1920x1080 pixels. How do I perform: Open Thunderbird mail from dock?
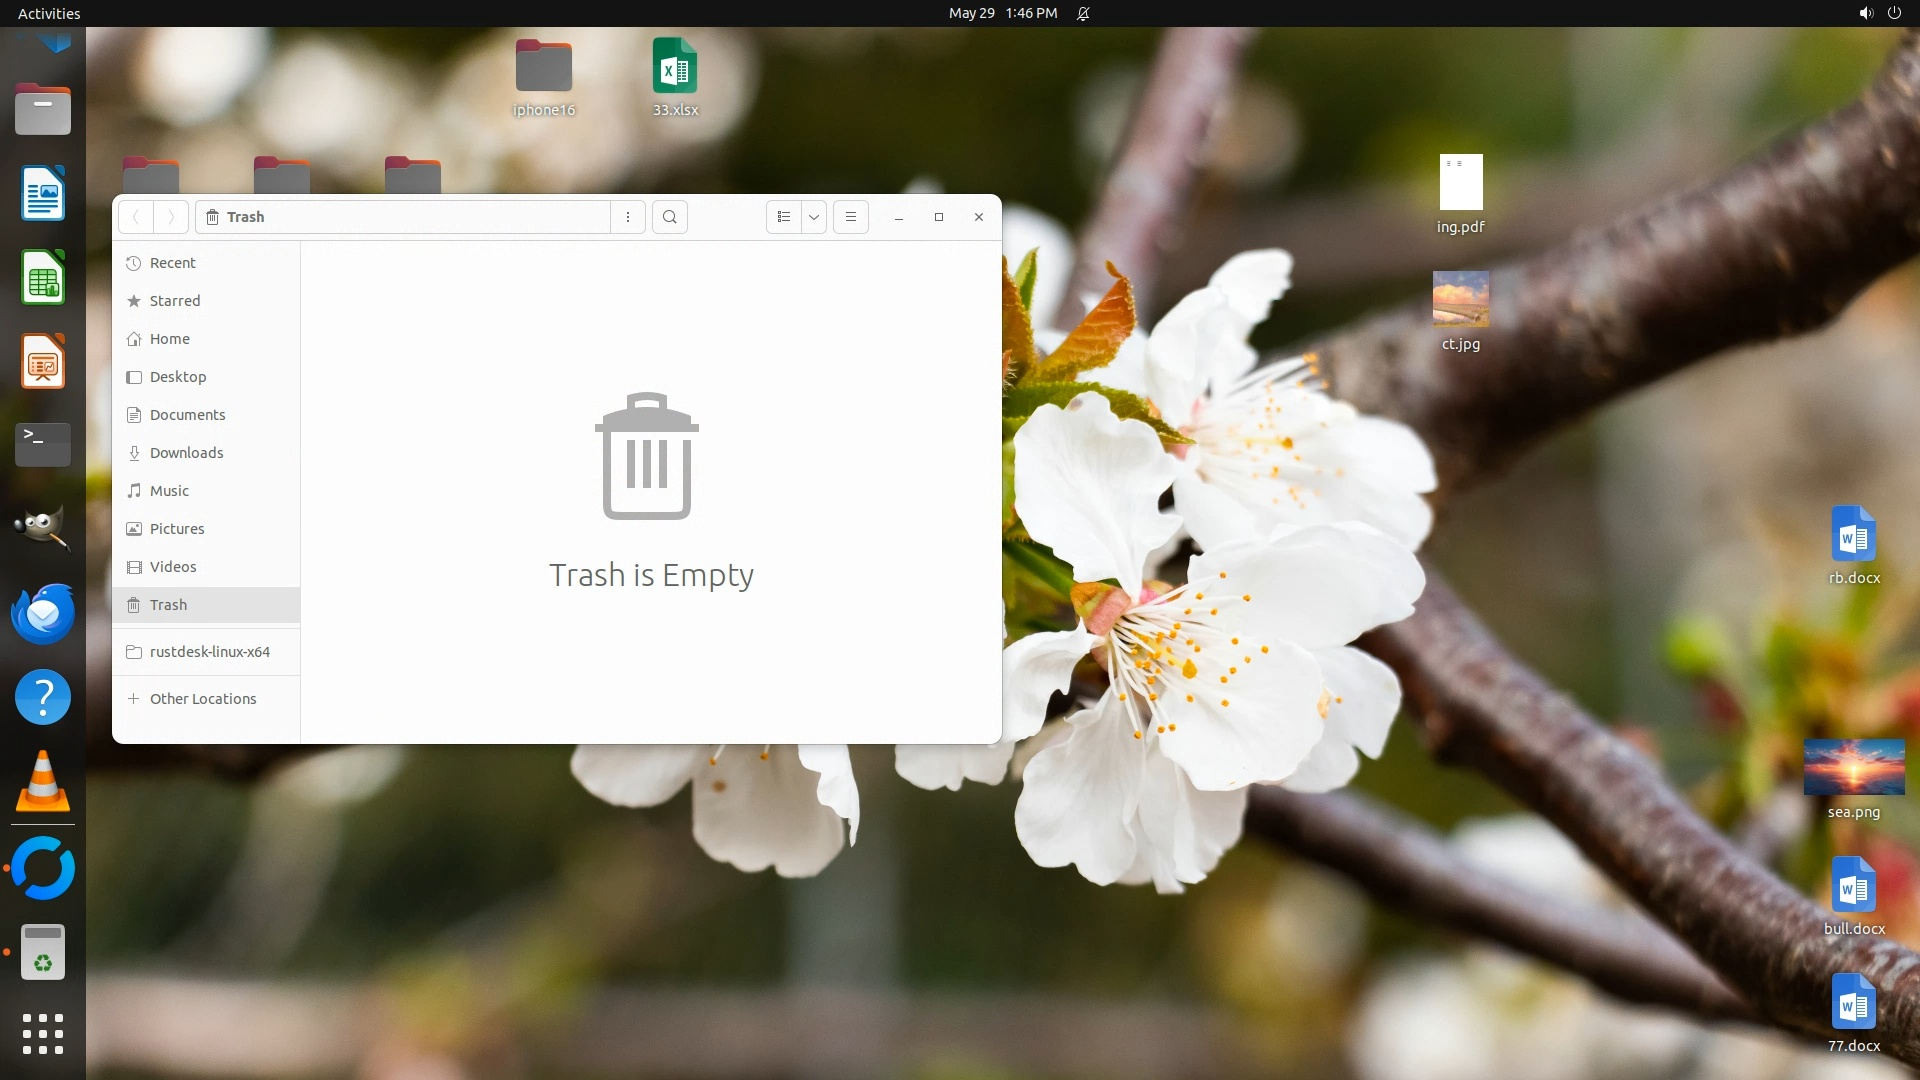point(43,613)
